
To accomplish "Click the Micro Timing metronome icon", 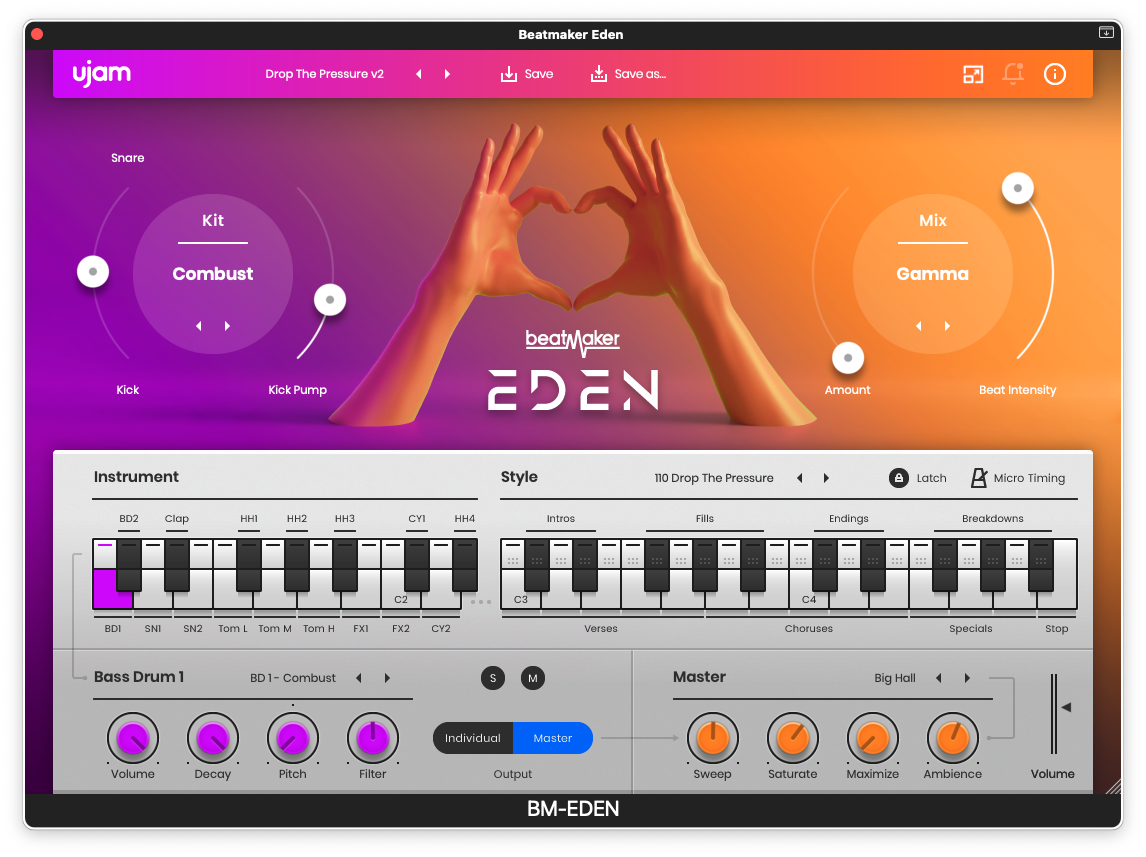I will pos(979,478).
